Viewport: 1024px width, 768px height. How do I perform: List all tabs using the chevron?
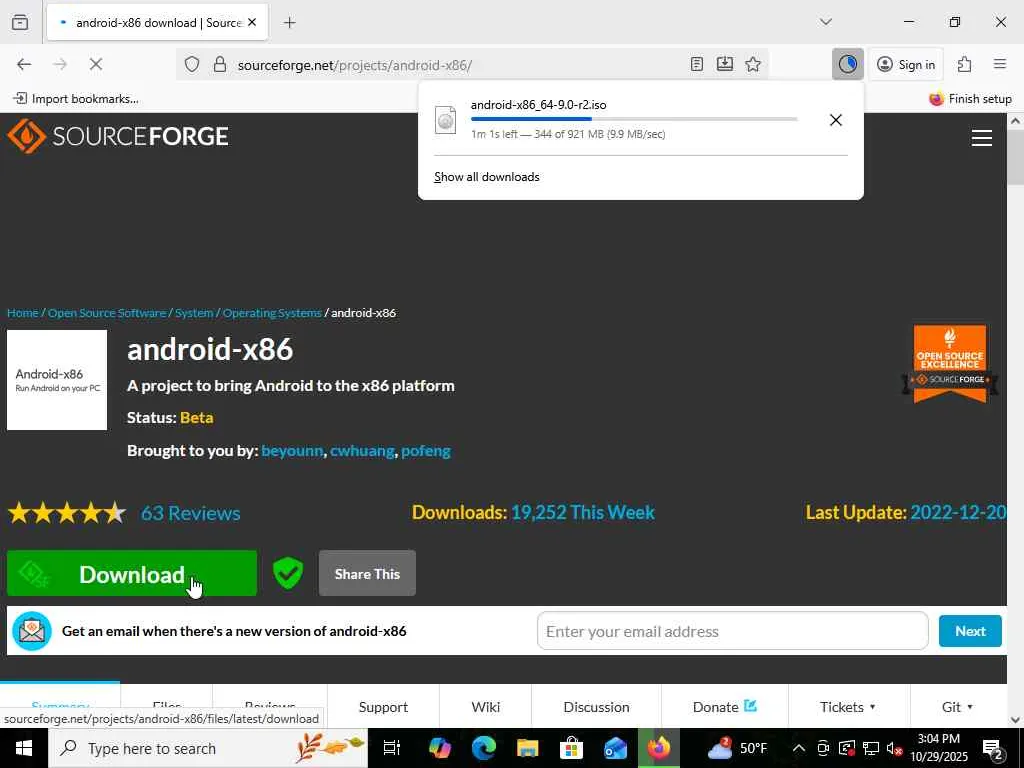click(825, 22)
